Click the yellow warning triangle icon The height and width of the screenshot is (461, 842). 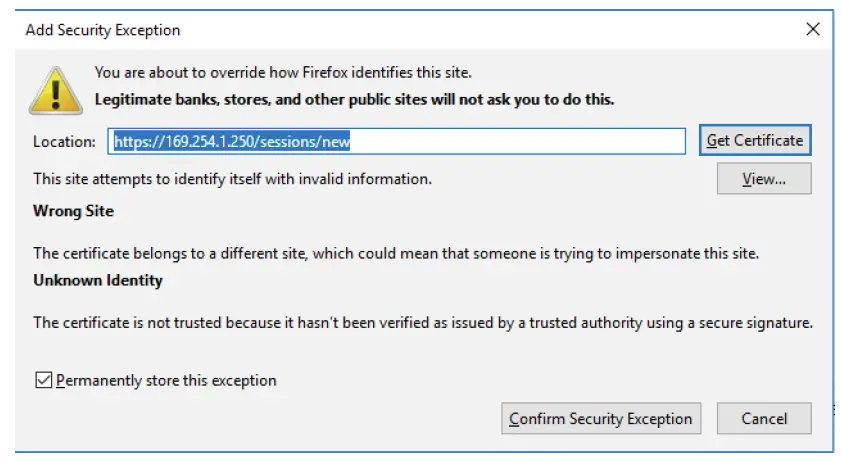56,90
